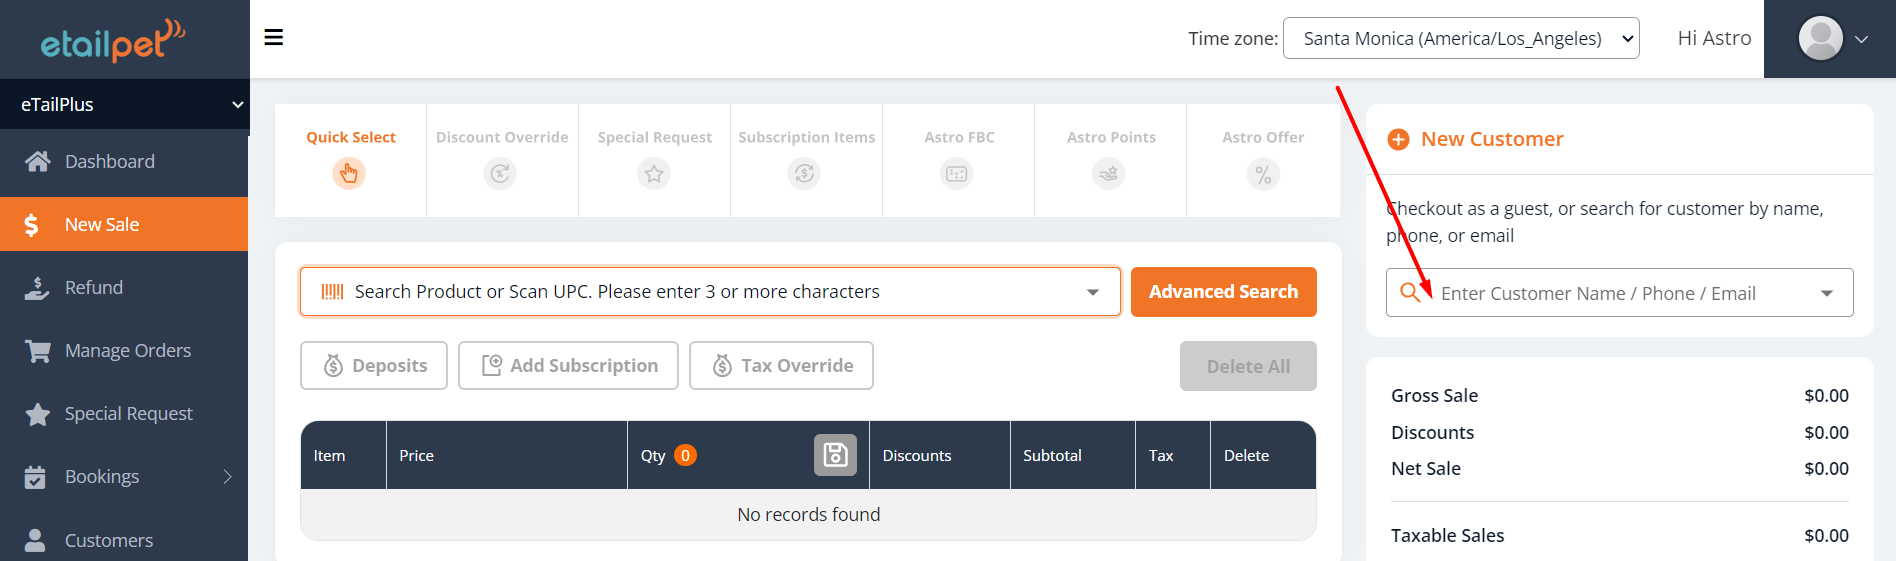Expand the product search dropdown arrow
The image size is (1896, 561).
1093,292
